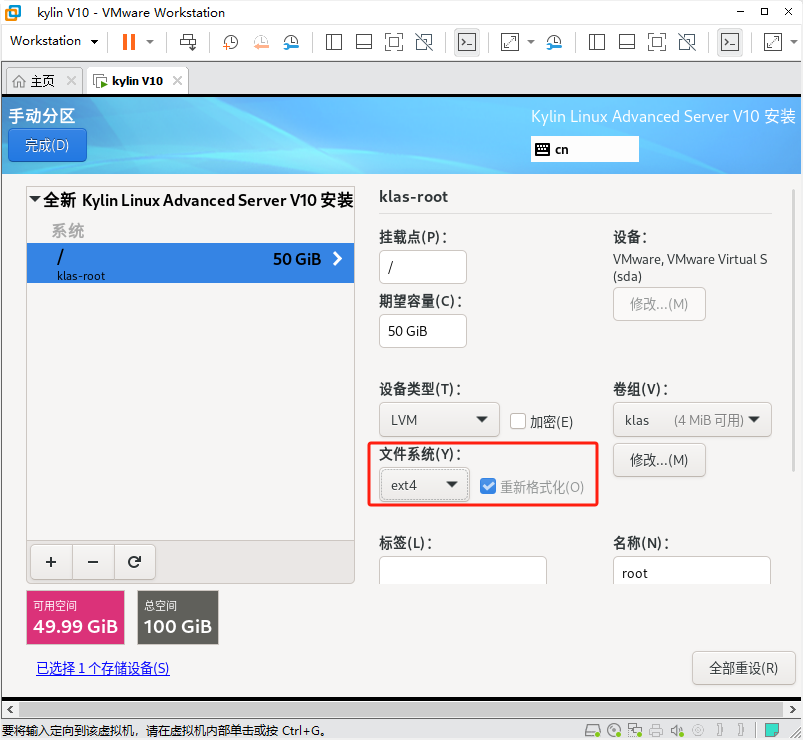
Task: Click the vertical scrollbar in the partition details panel
Action: point(793,330)
